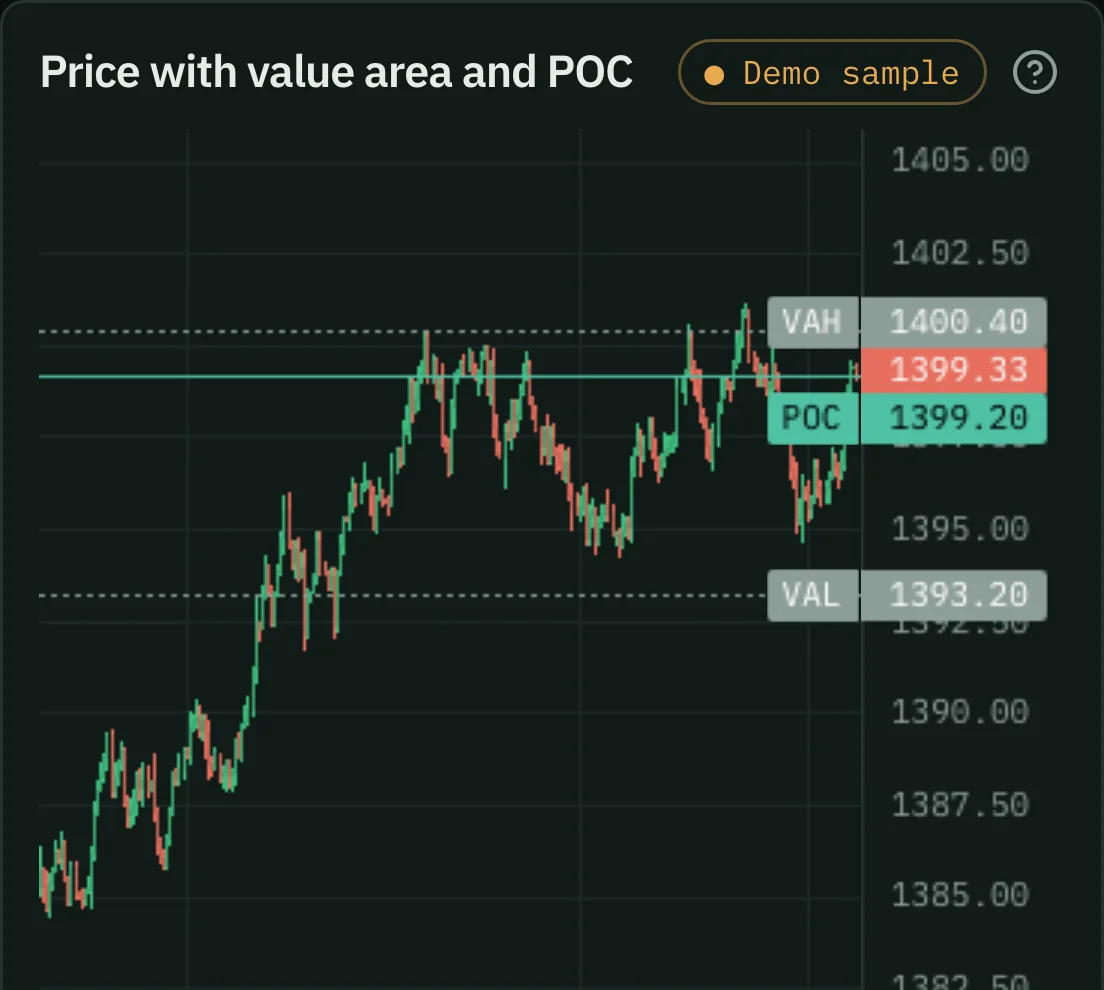Viewport: 1104px width, 990px height.
Task: Select the VAL label tag
Action: pyautogui.click(x=813, y=595)
